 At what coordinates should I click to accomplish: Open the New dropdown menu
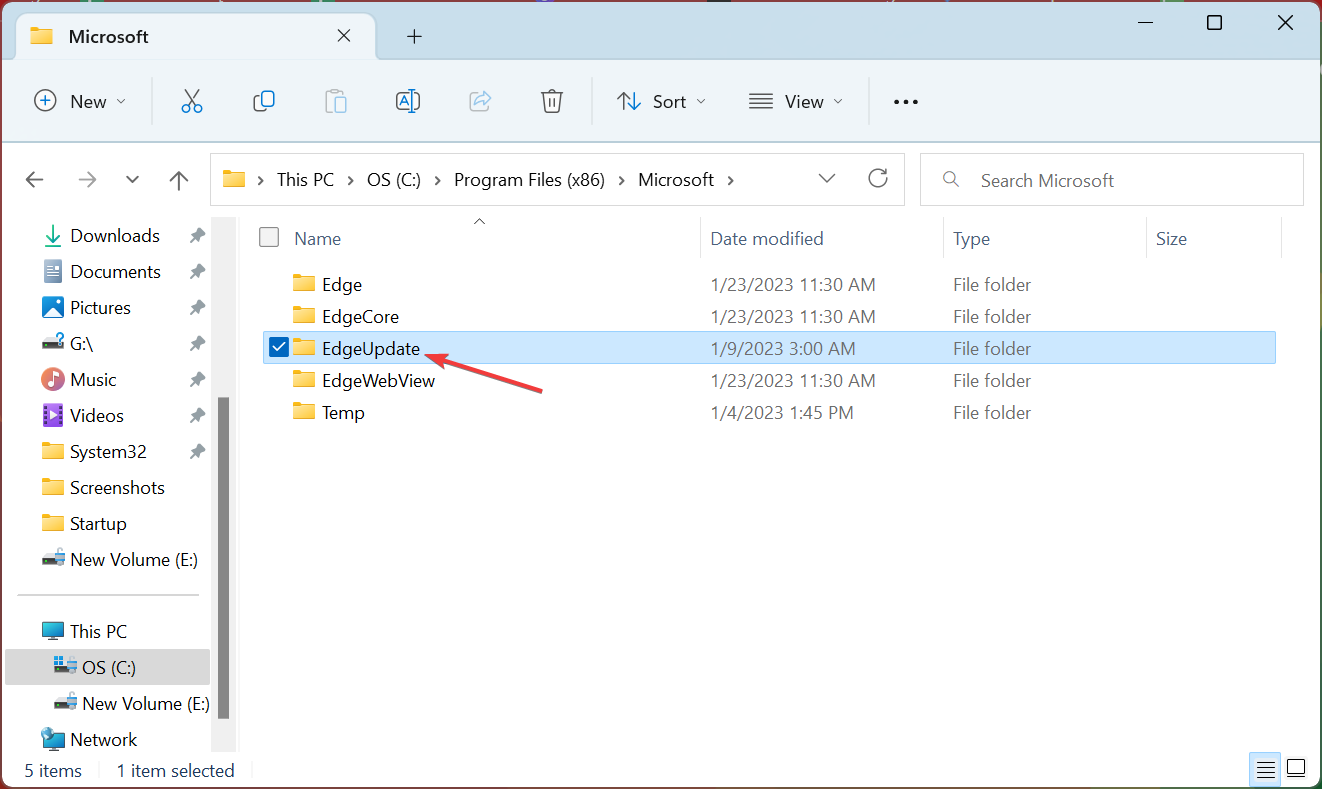80,101
